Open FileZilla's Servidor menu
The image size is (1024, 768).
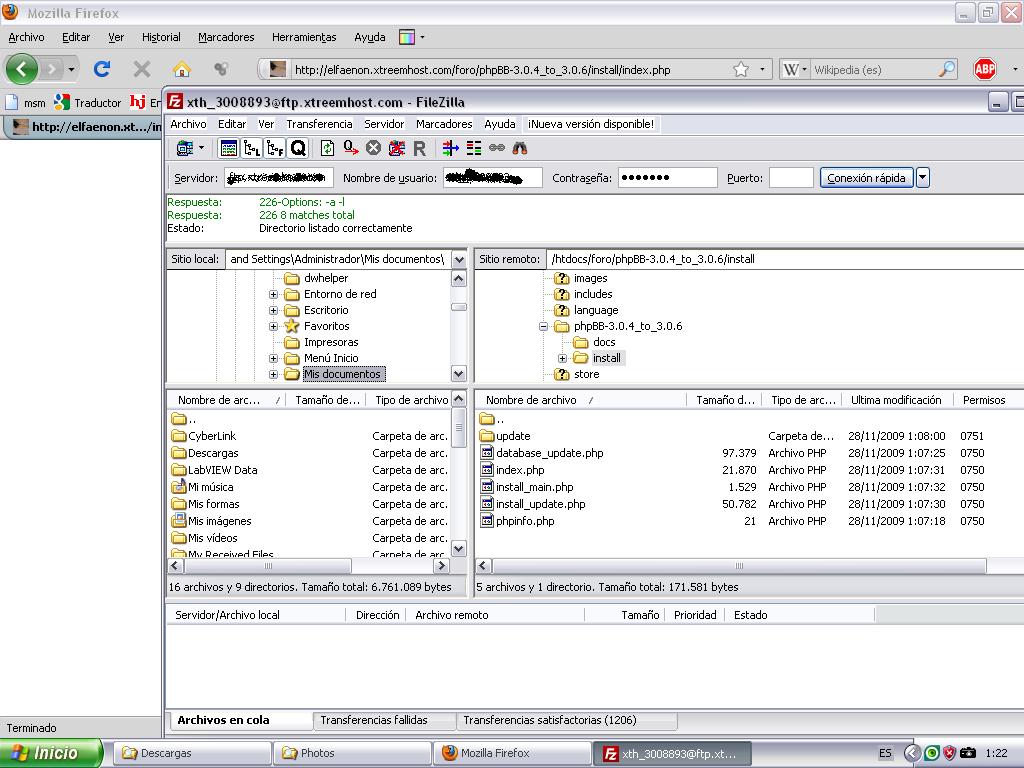click(384, 124)
